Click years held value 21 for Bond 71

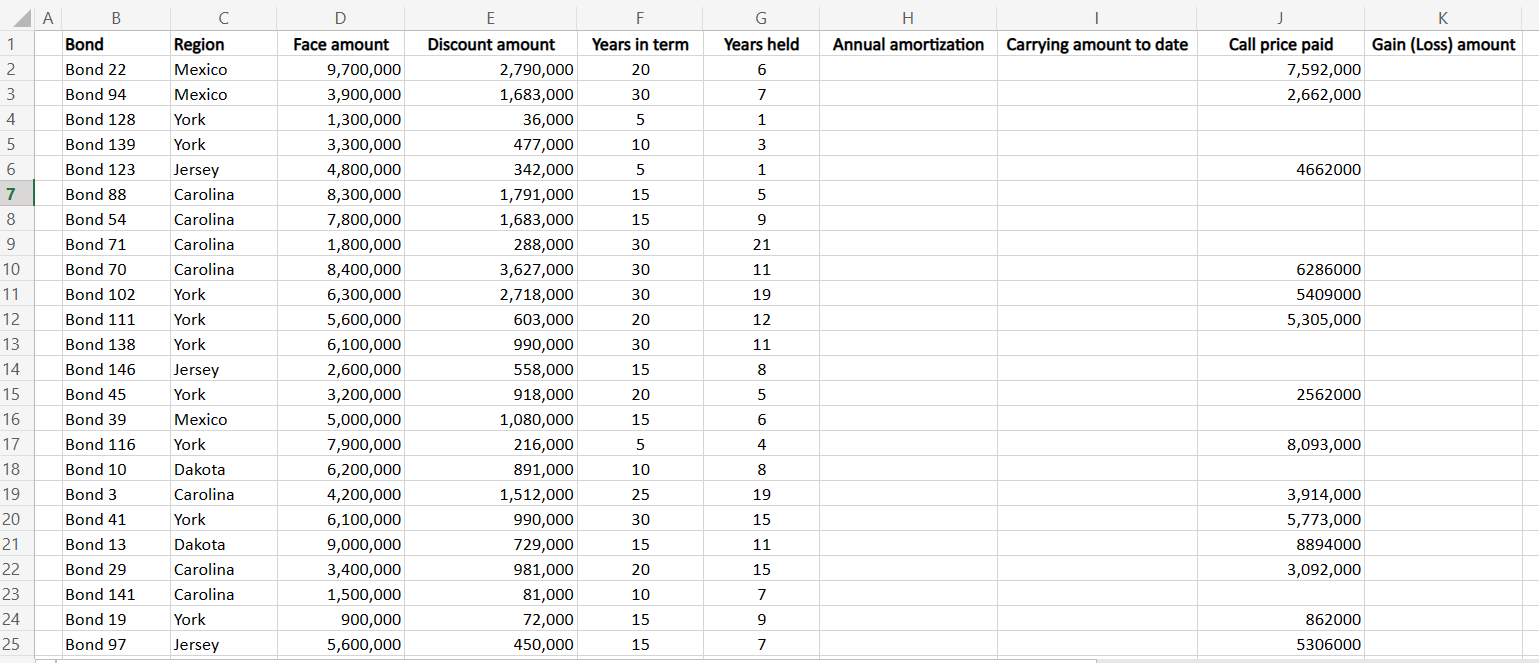coord(761,244)
